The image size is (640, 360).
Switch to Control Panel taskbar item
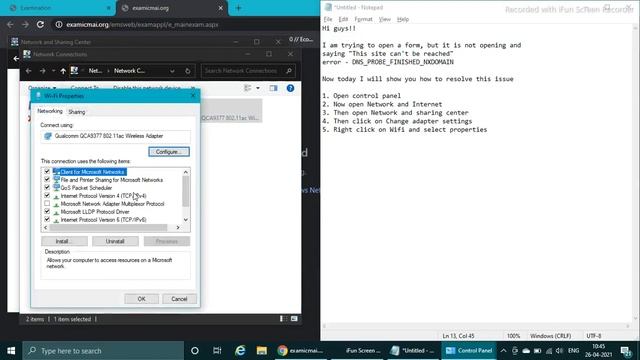coord(469,351)
